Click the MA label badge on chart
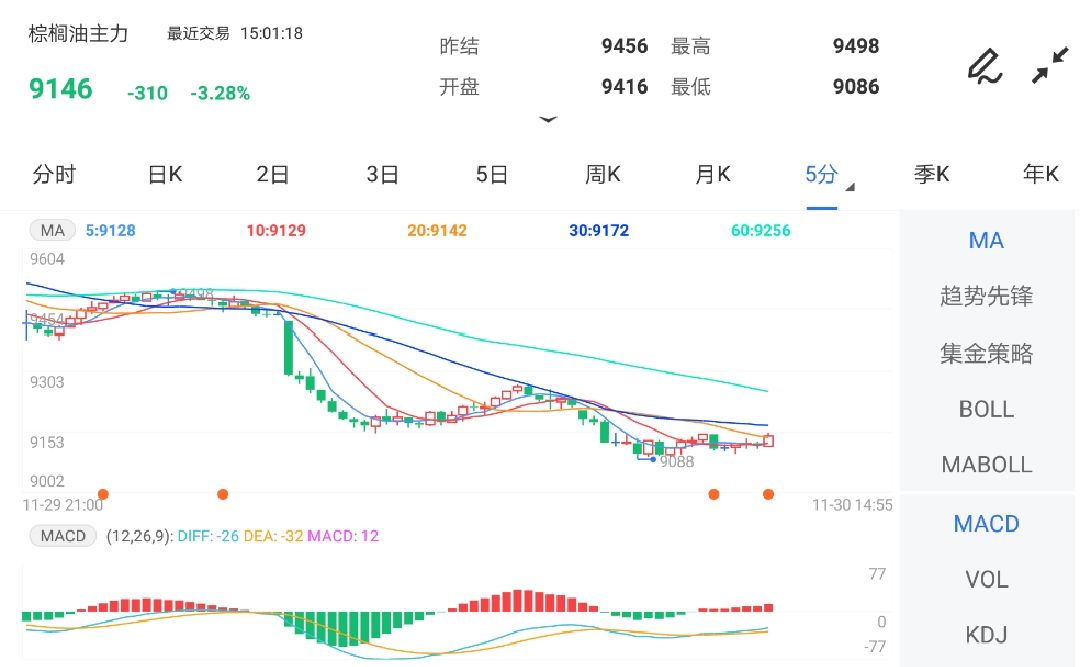This screenshot has height=667, width=1080. (x=53, y=231)
